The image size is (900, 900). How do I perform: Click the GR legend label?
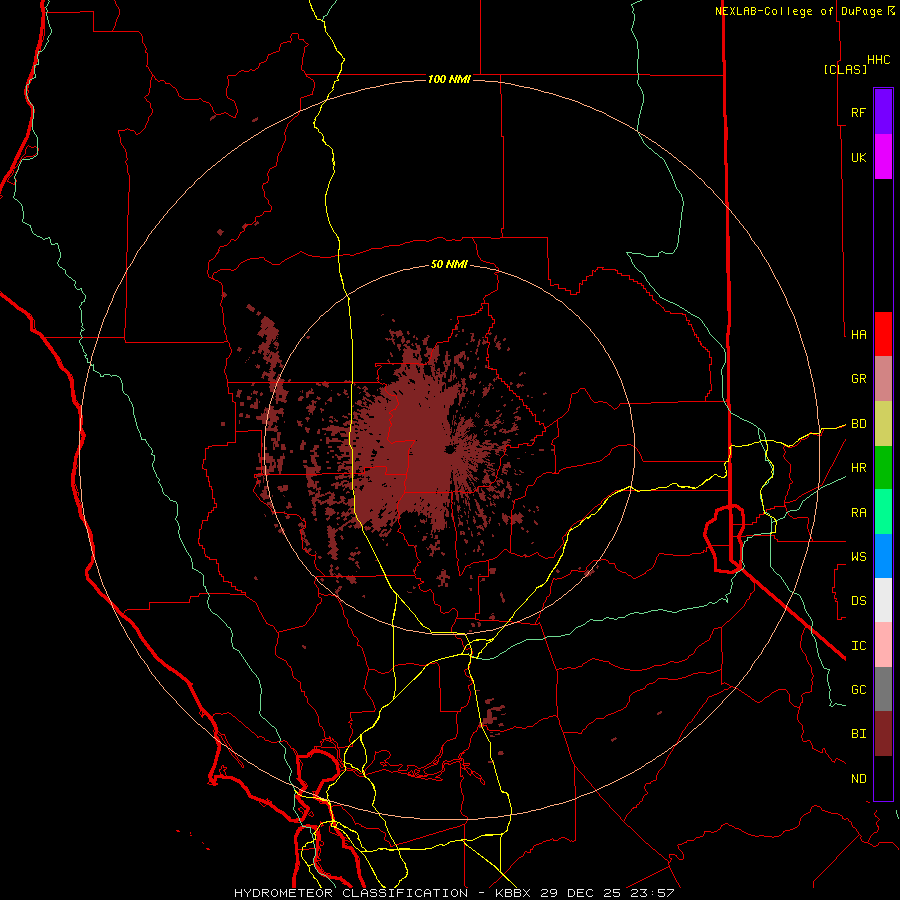coord(858,379)
